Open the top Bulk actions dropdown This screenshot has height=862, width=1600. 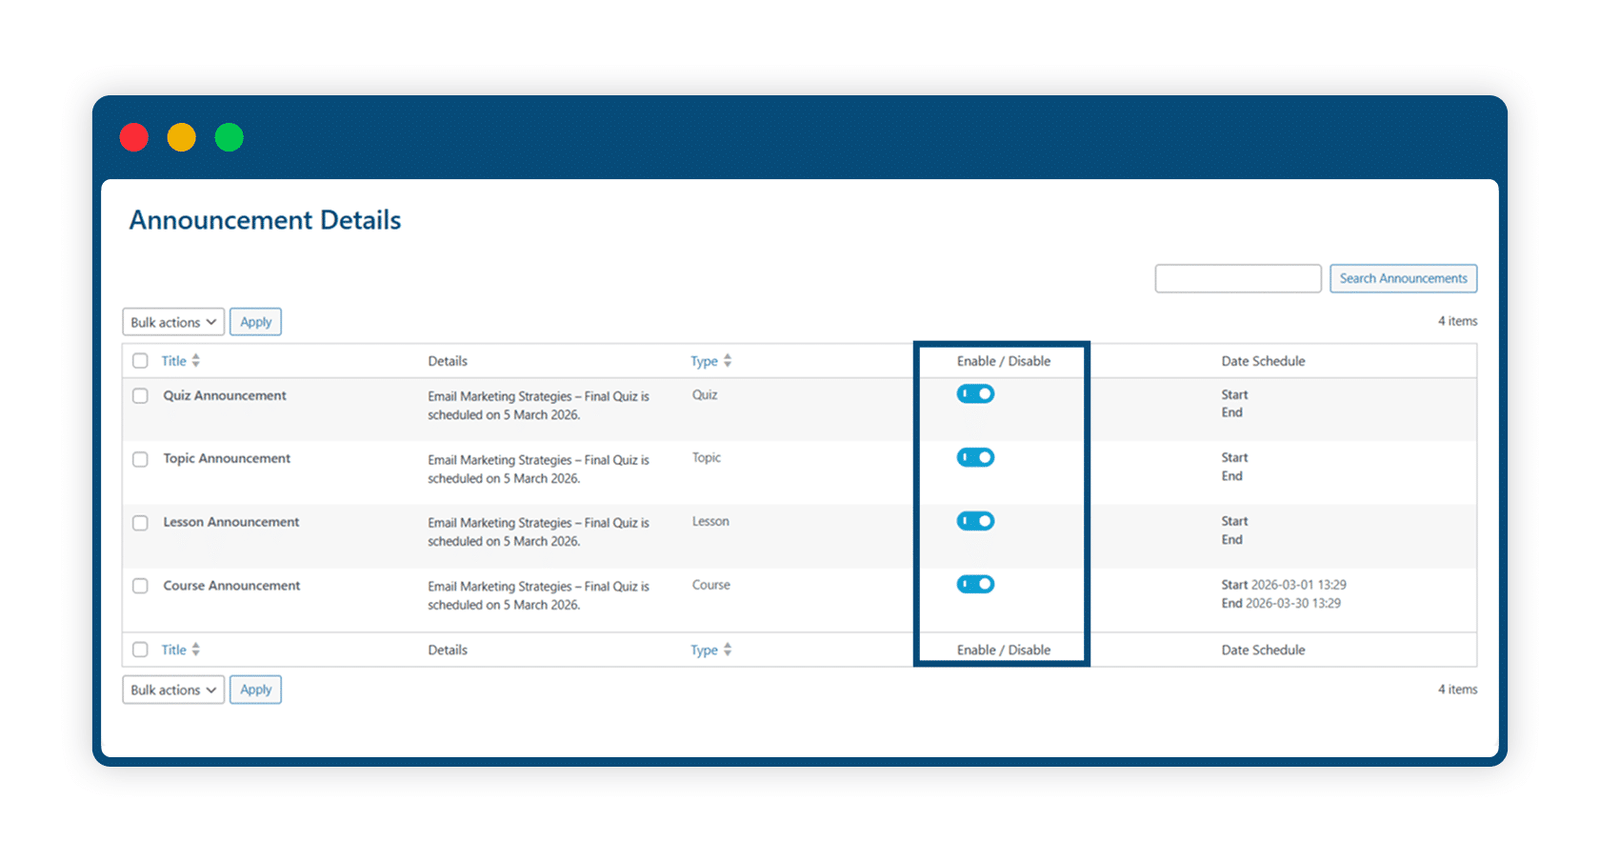pyautogui.click(x=173, y=322)
